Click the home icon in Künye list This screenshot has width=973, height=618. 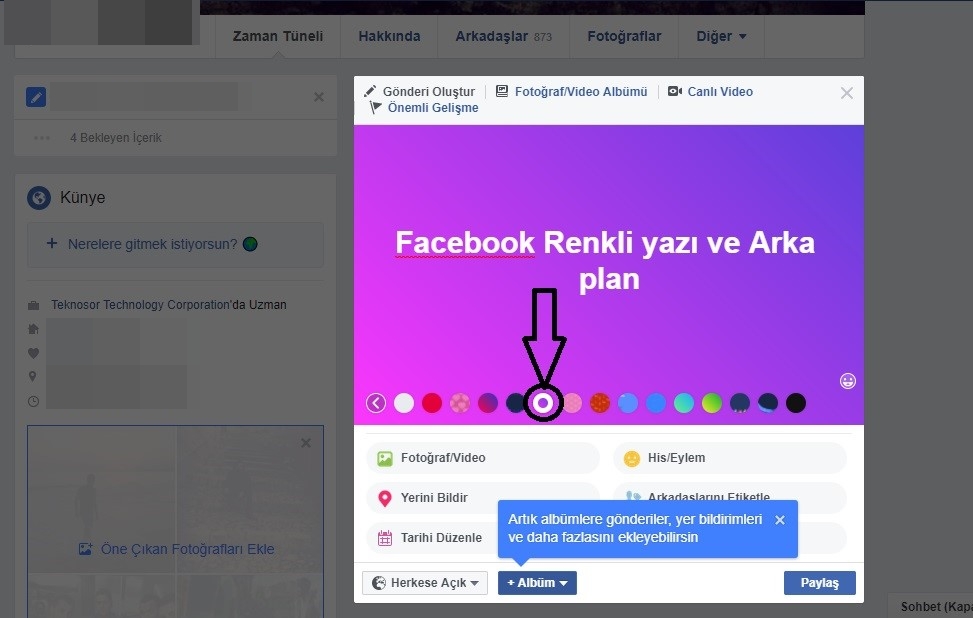[34, 329]
